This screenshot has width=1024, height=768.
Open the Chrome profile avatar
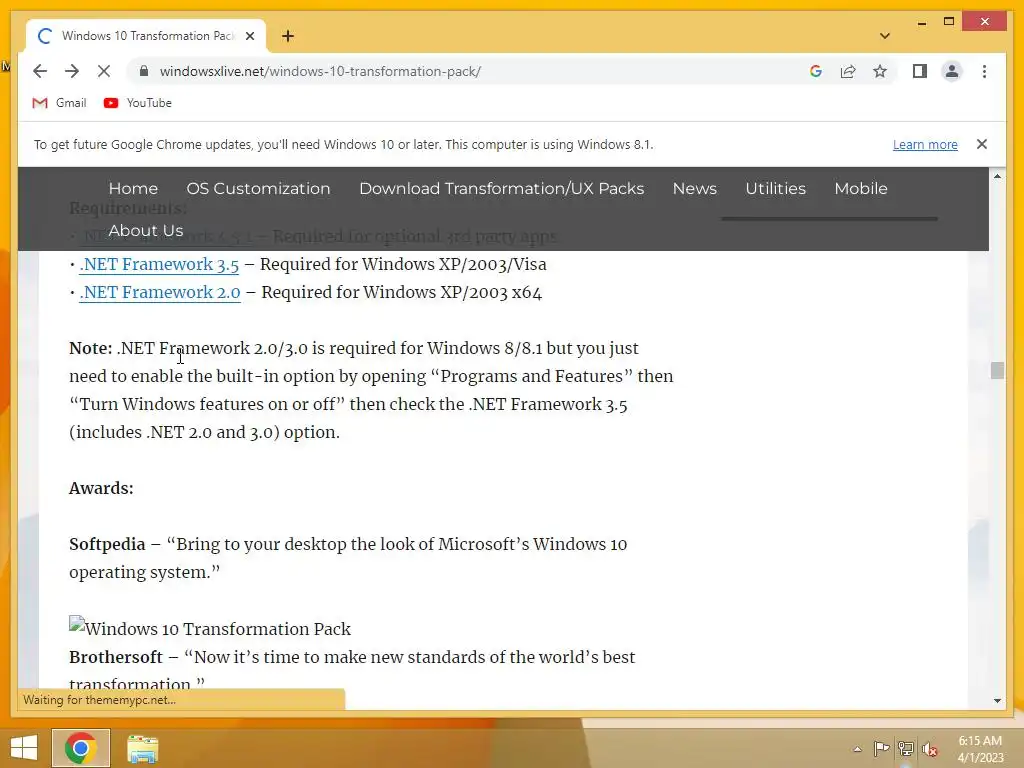click(x=952, y=71)
